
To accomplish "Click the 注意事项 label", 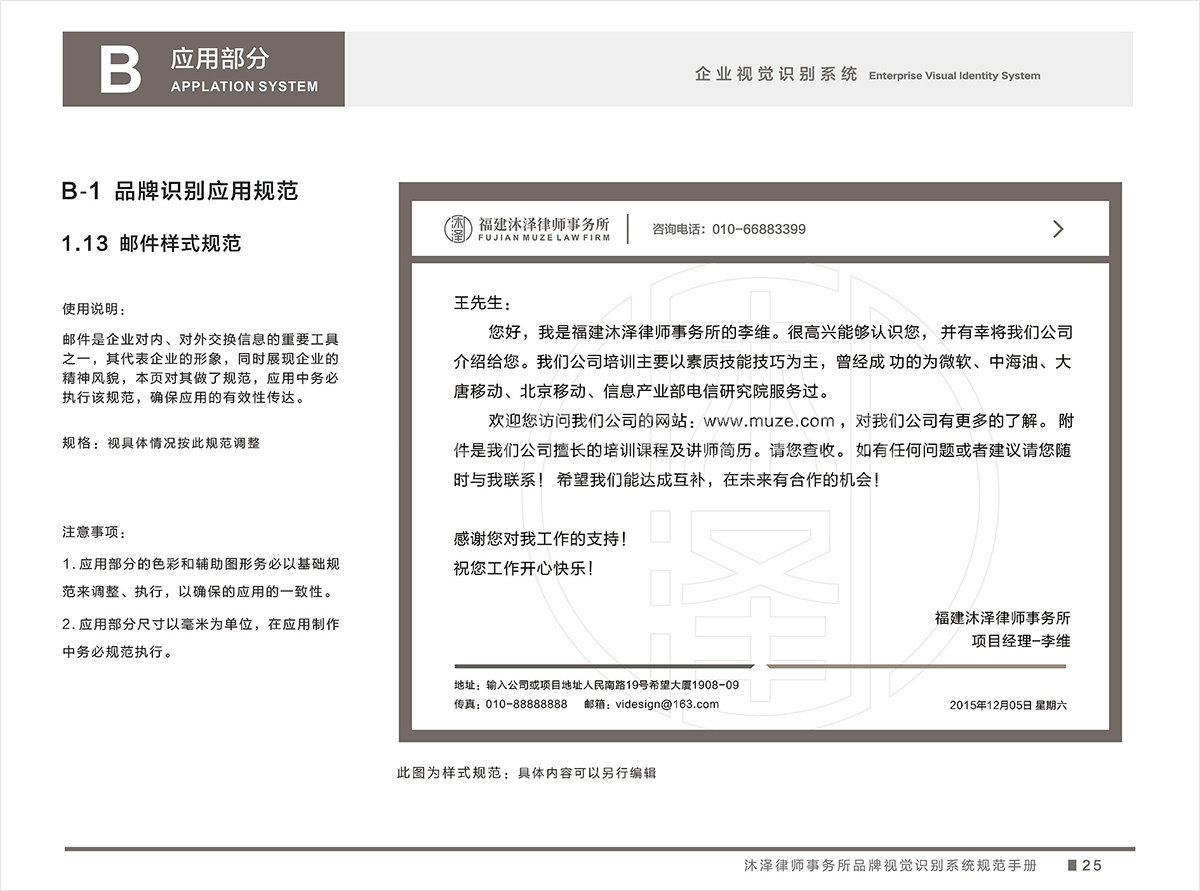I will pyautogui.click(x=94, y=531).
